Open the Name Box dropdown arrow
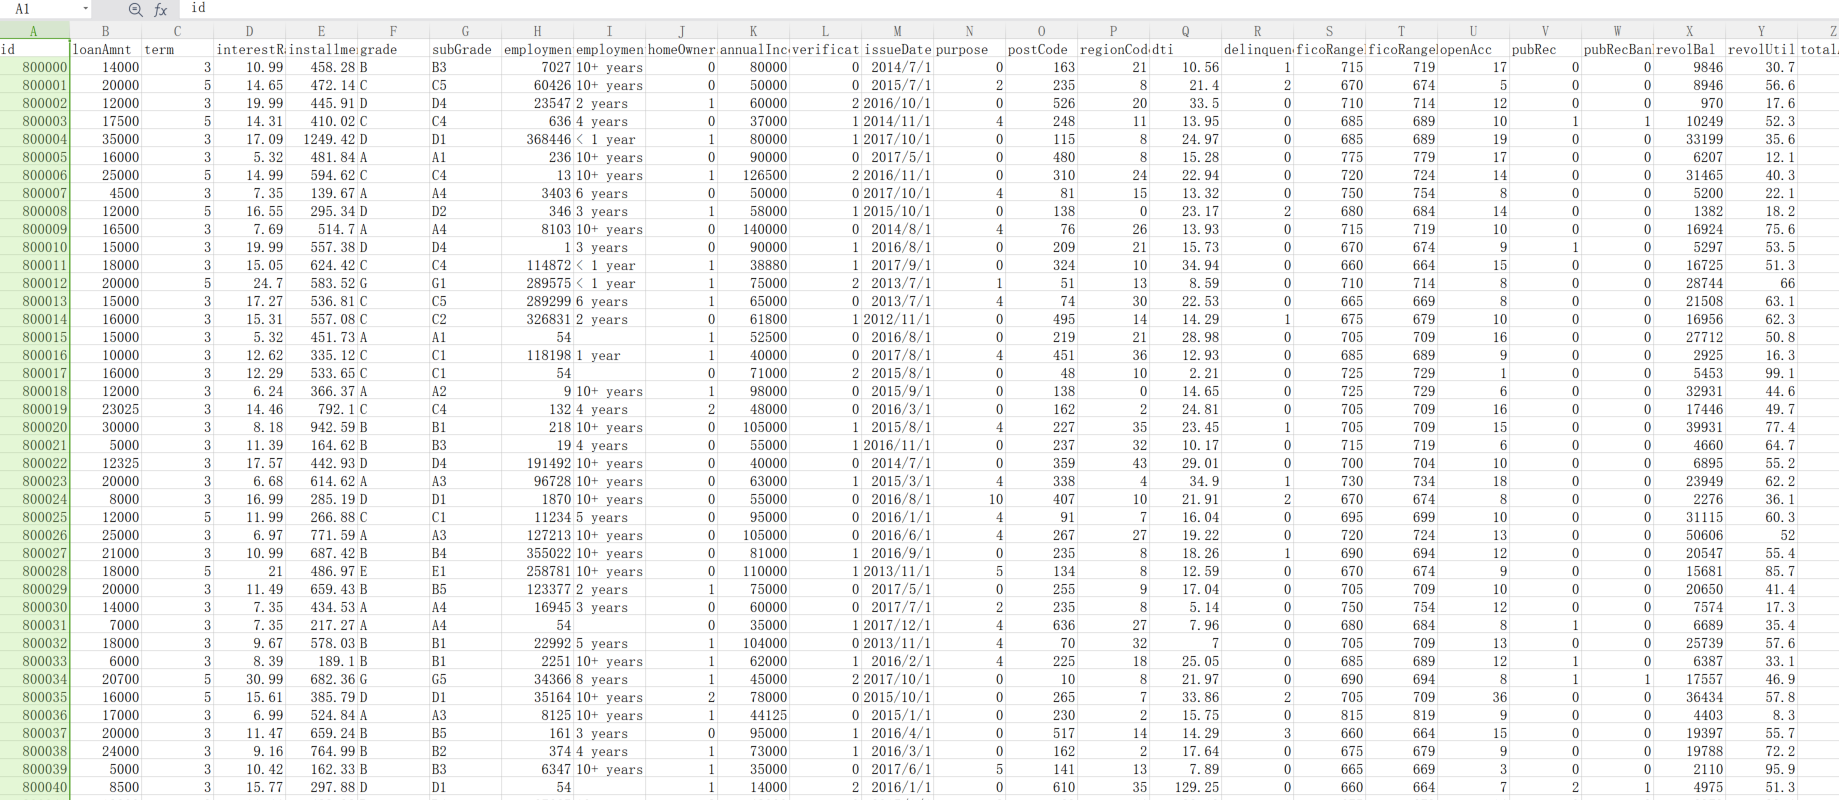 [85, 9]
